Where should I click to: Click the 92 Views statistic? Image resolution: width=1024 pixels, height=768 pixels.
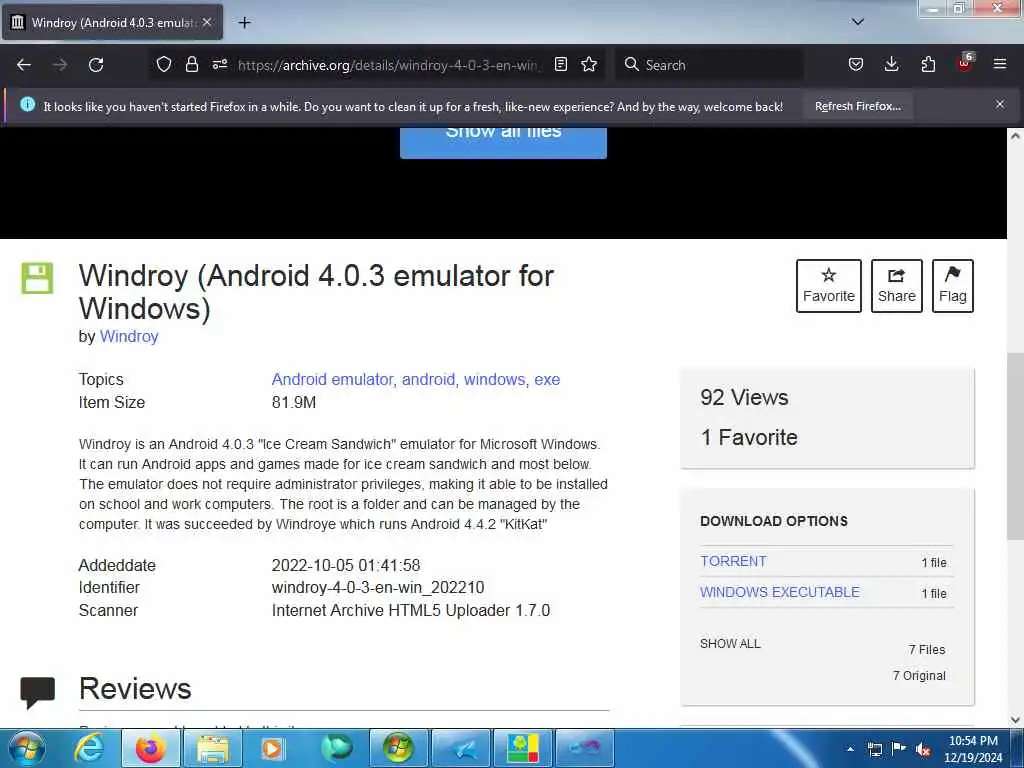(x=744, y=397)
